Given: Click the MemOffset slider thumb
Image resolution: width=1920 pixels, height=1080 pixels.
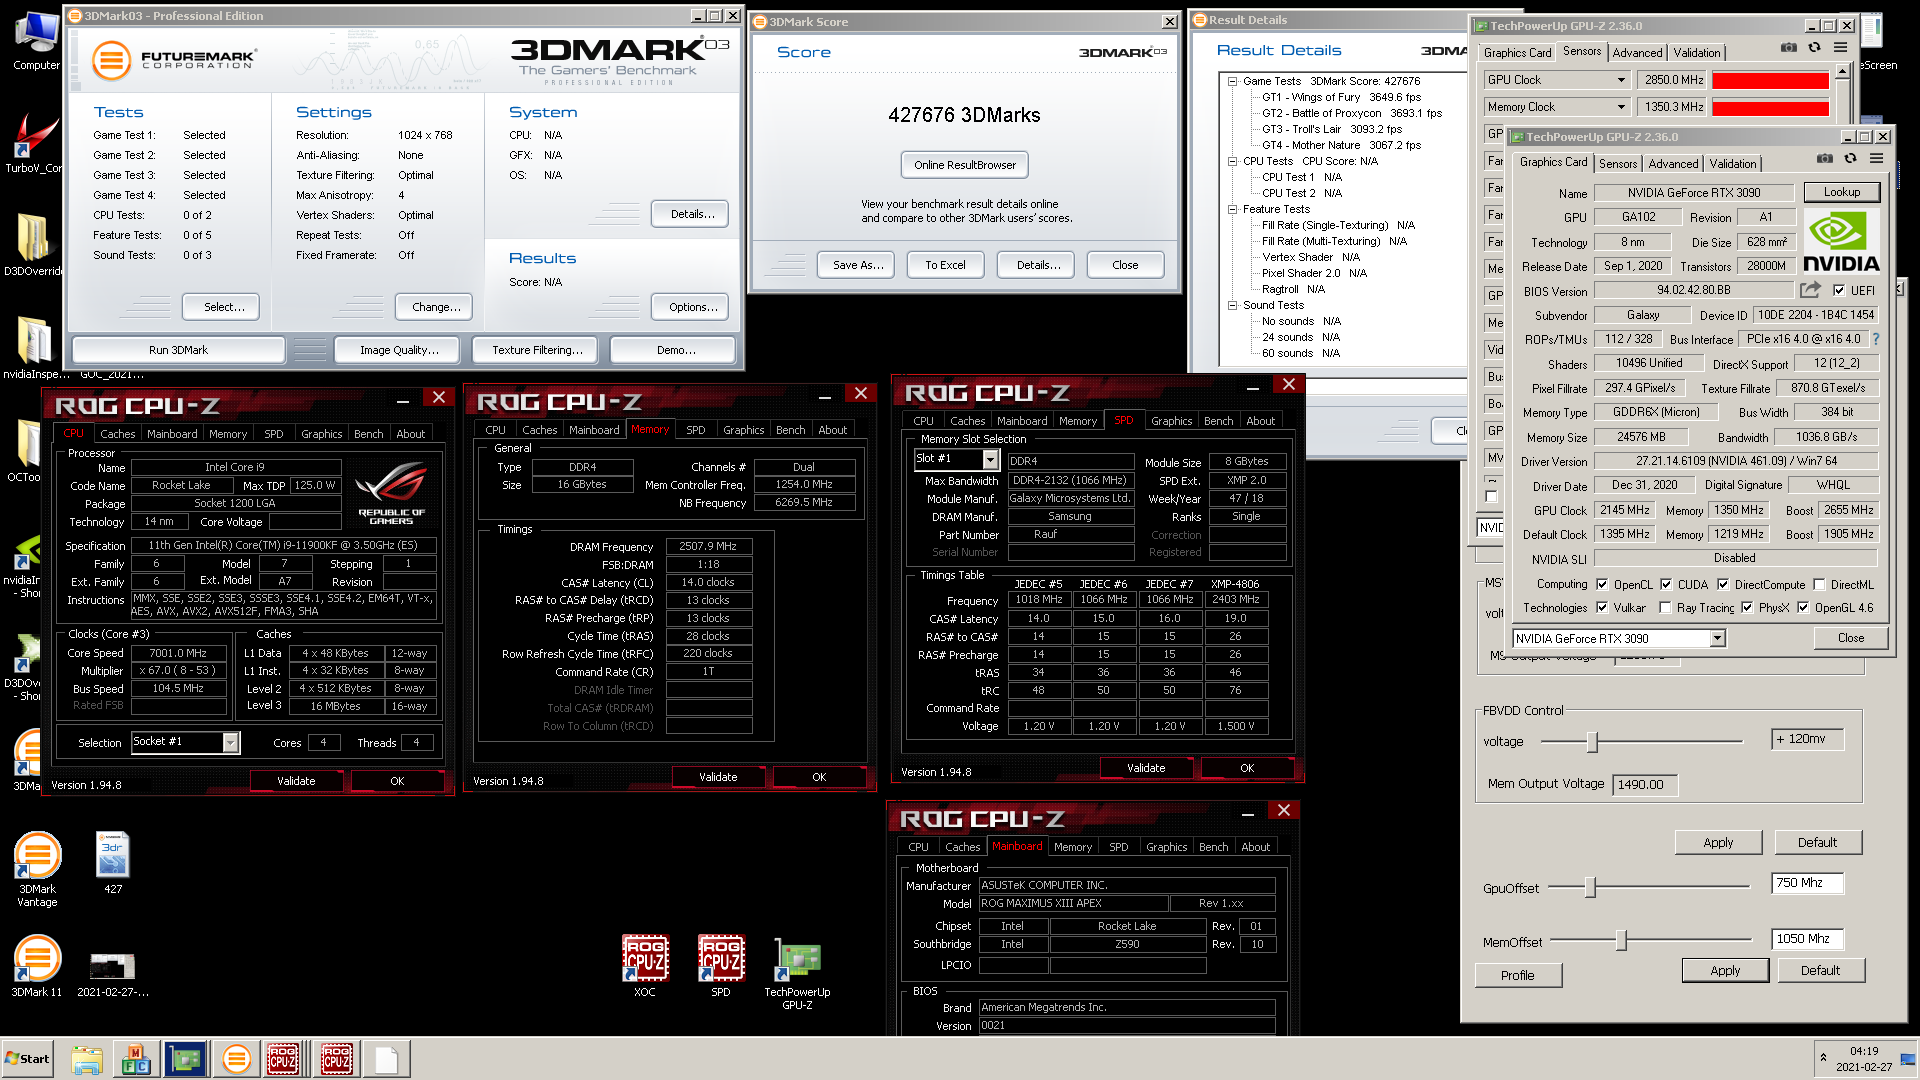Looking at the screenshot, I should pyautogui.click(x=1621, y=941).
